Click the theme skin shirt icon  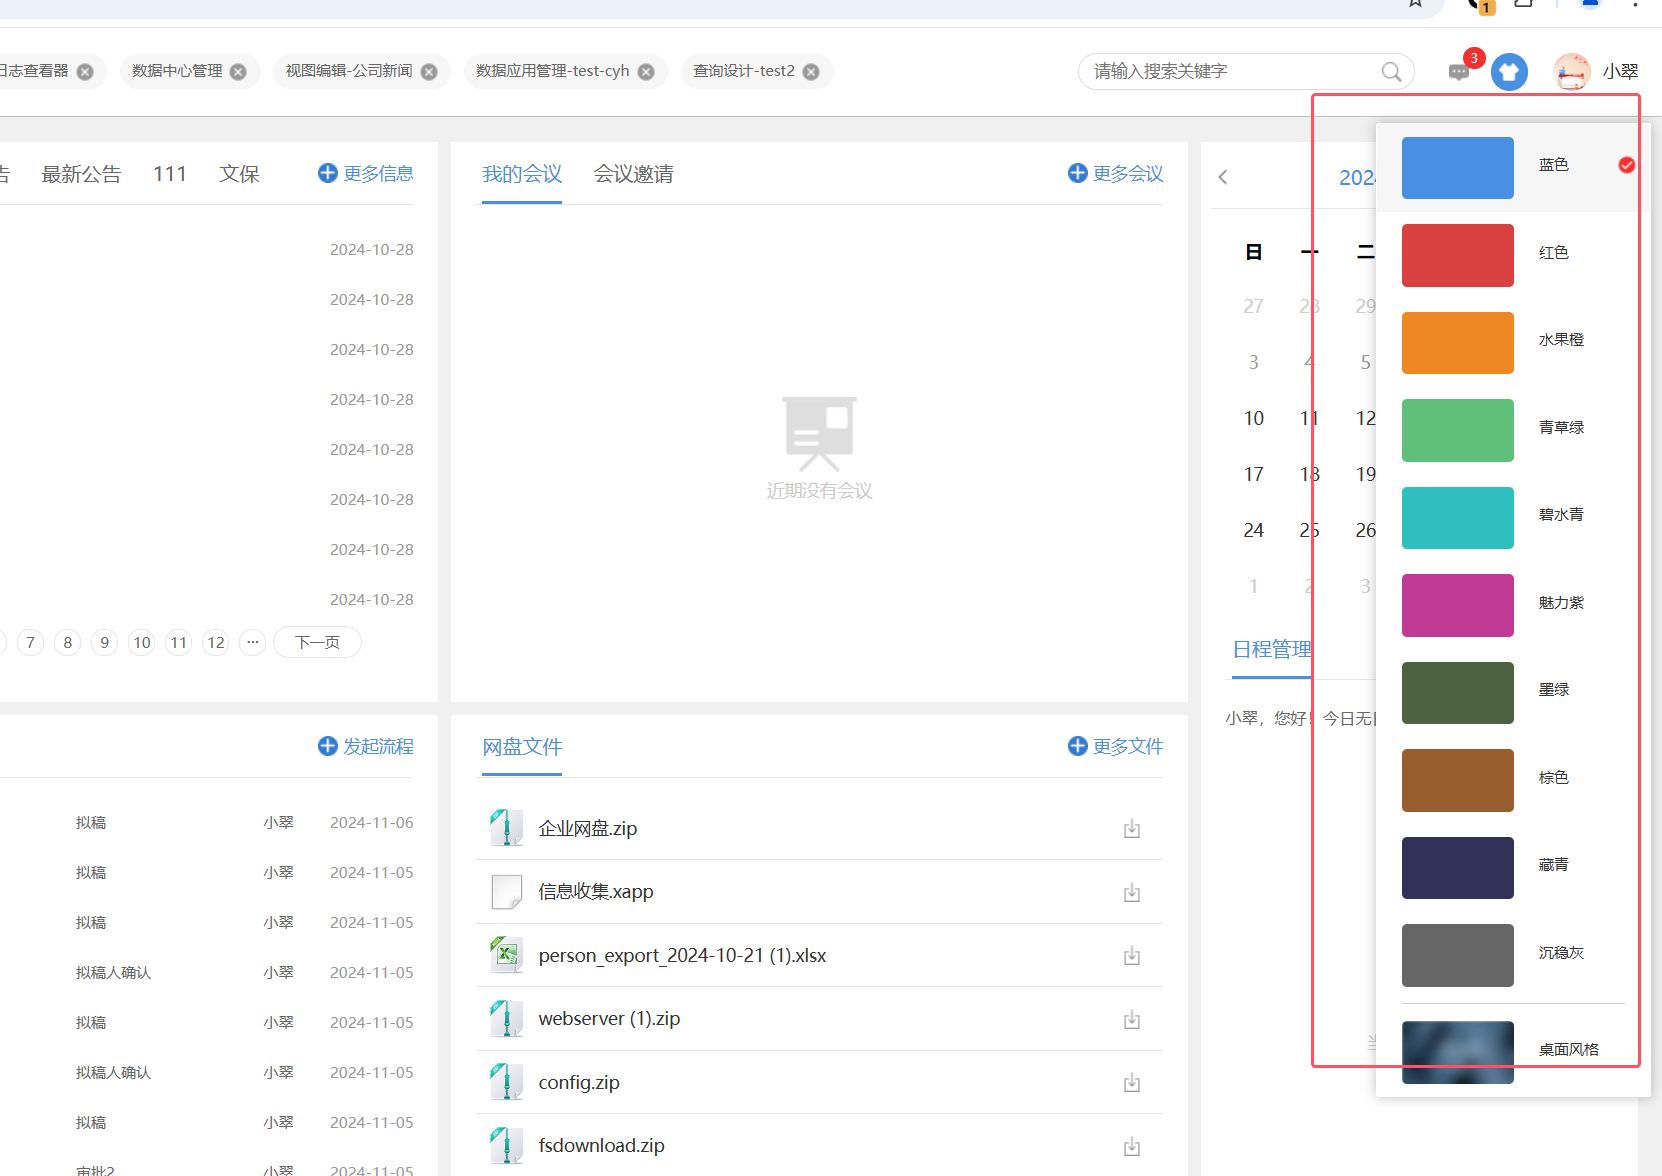pyautogui.click(x=1509, y=72)
